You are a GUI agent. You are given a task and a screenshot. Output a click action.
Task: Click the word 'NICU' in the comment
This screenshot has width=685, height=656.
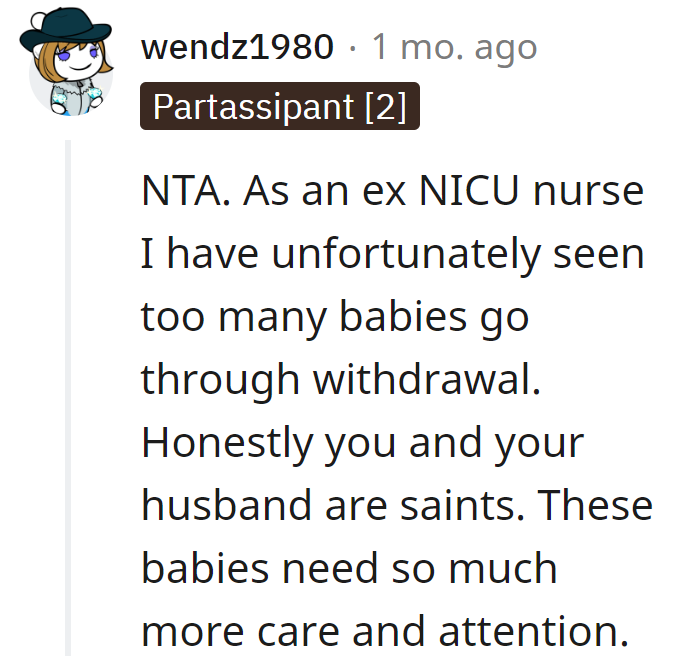tap(469, 190)
